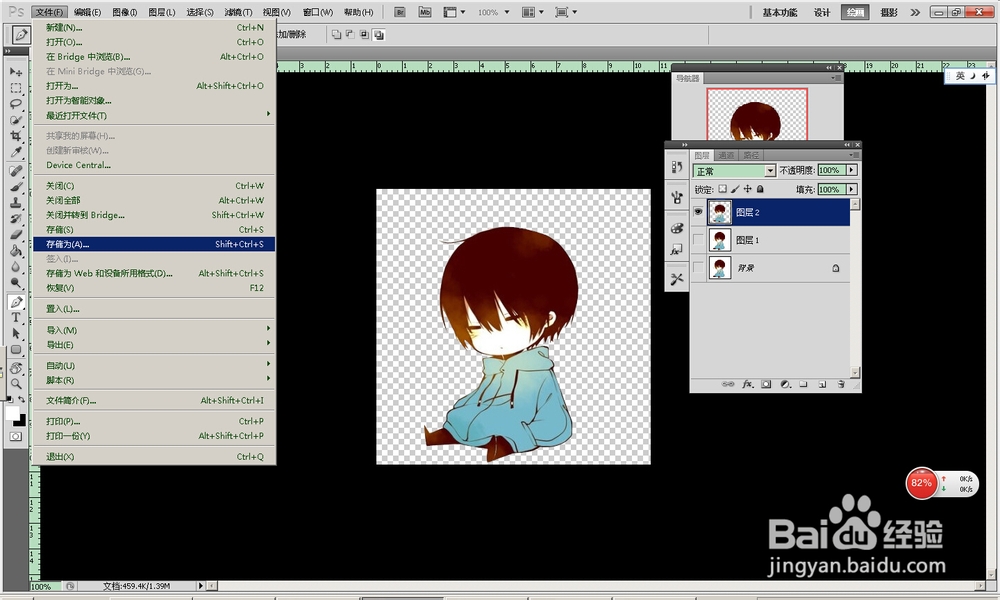Image resolution: width=1000 pixels, height=600 pixels.
Task: Toggle lock position icon
Action: coord(747,189)
